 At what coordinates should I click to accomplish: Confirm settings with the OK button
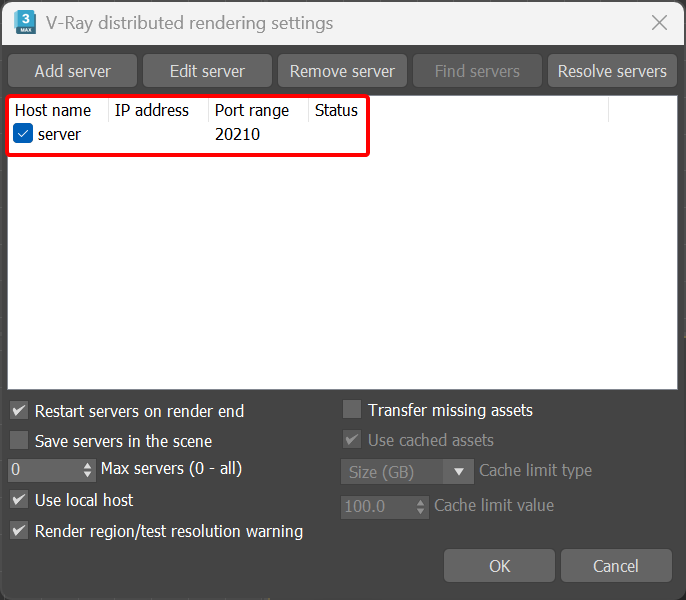[499, 566]
